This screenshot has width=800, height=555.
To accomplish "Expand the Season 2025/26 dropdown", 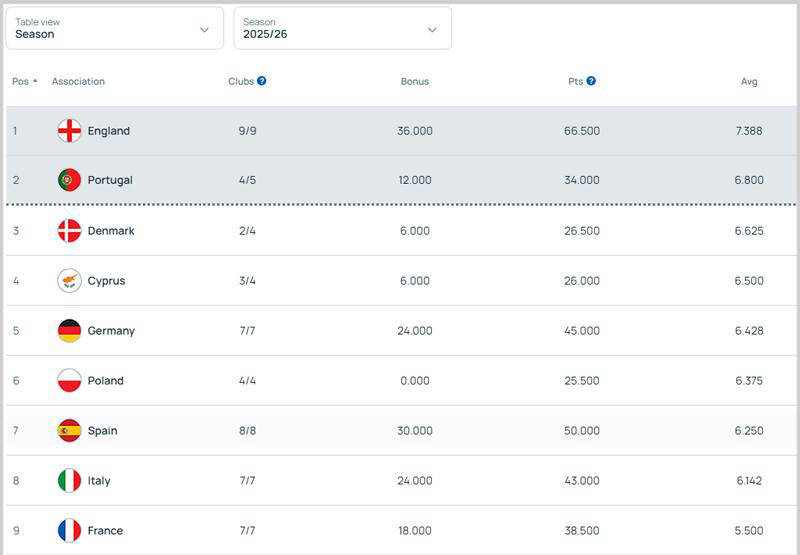I will (342, 28).
